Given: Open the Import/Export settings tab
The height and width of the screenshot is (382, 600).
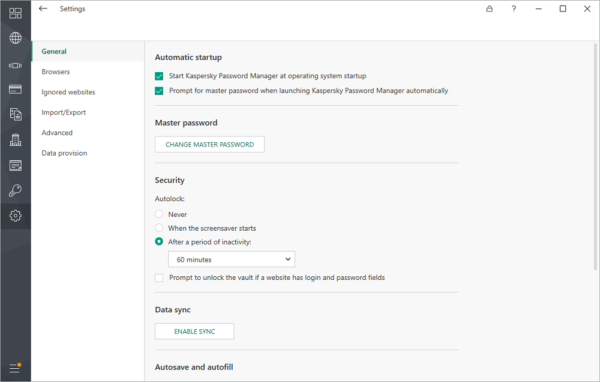Looking at the screenshot, I should point(88,112).
